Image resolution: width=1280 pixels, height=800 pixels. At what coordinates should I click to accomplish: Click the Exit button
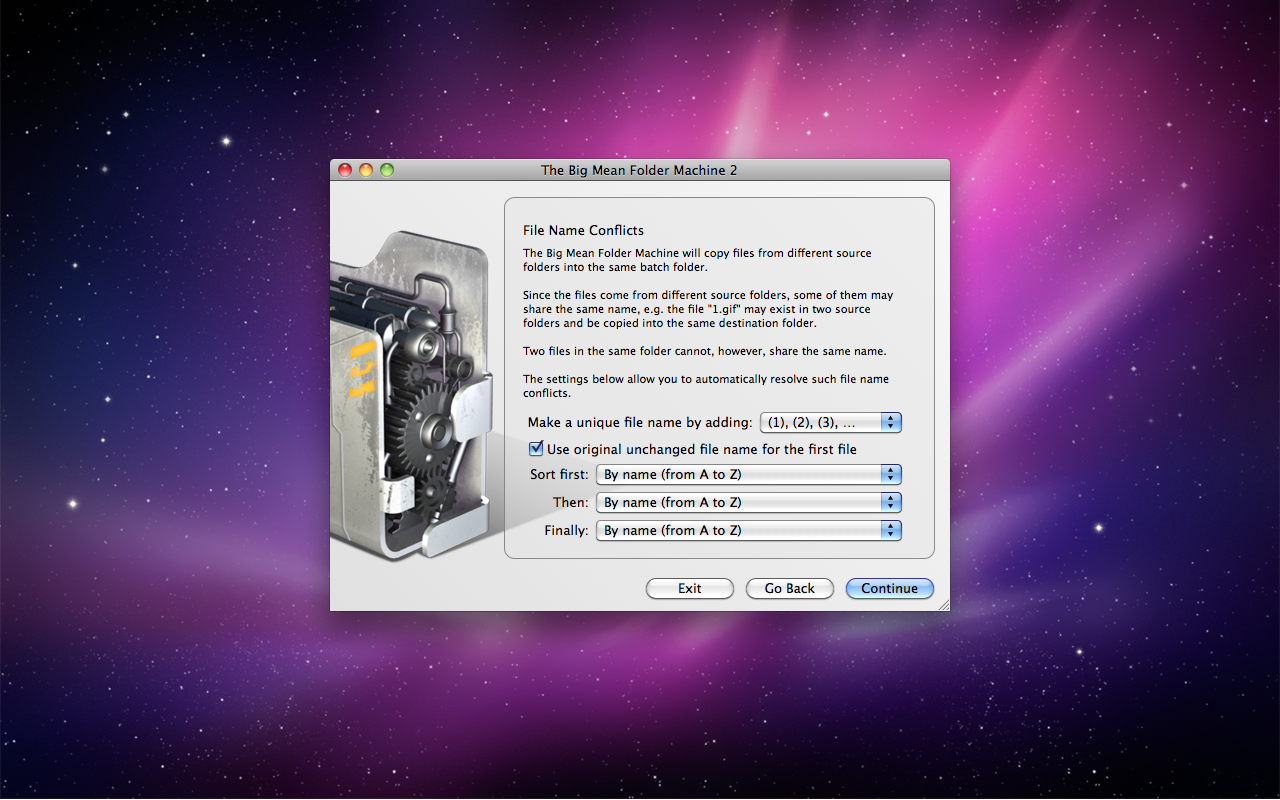(x=690, y=588)
